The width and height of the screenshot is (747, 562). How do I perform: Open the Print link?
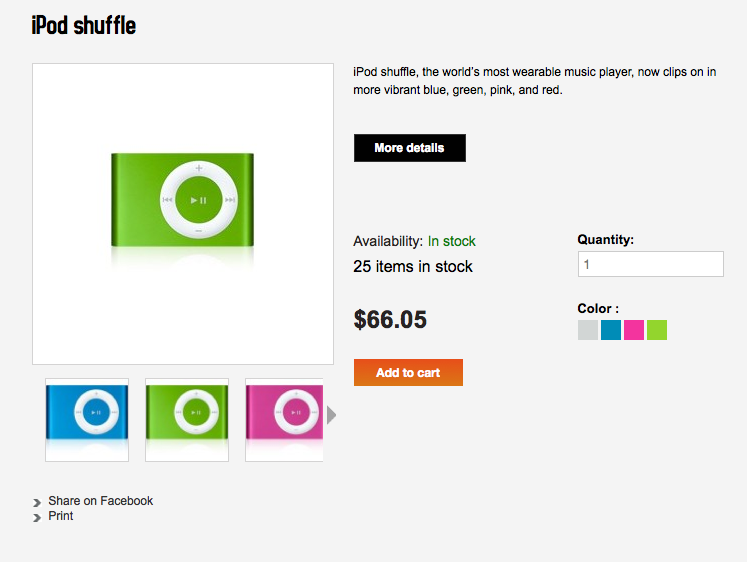click(x=61, y=516)
